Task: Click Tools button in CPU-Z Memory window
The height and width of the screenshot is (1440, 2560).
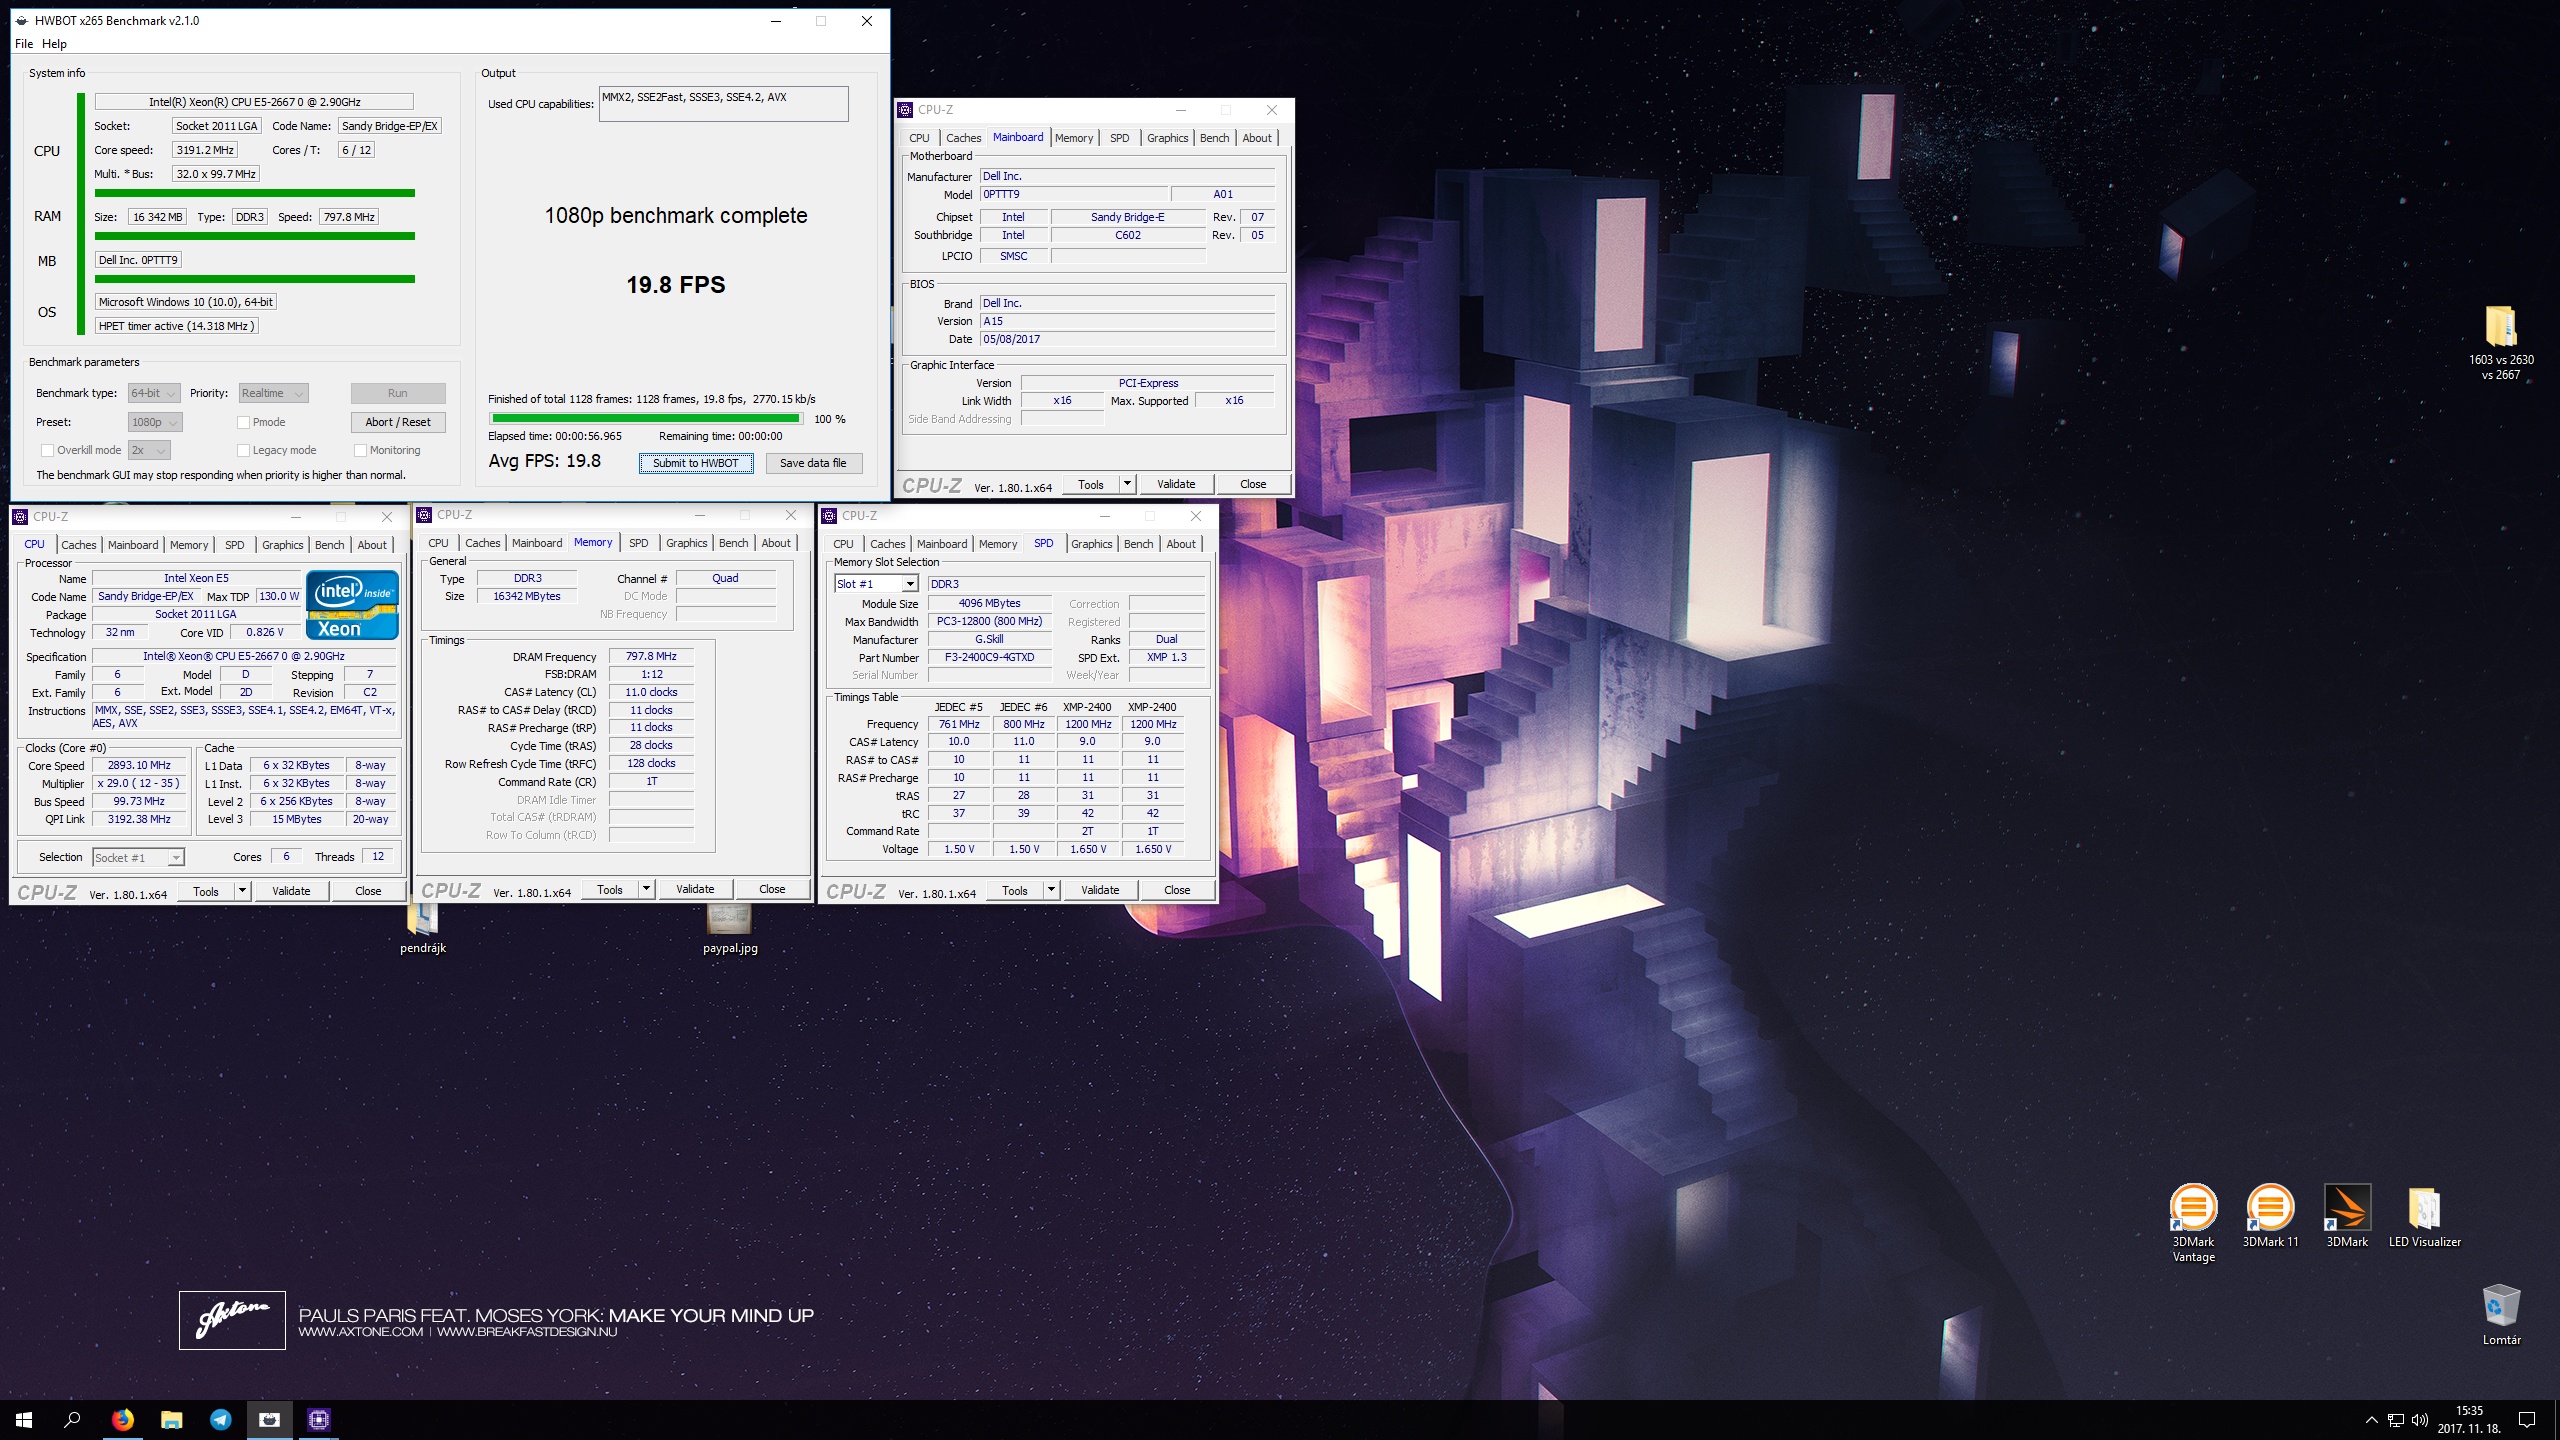Action: pyautogui.click(x=610, y=889)
